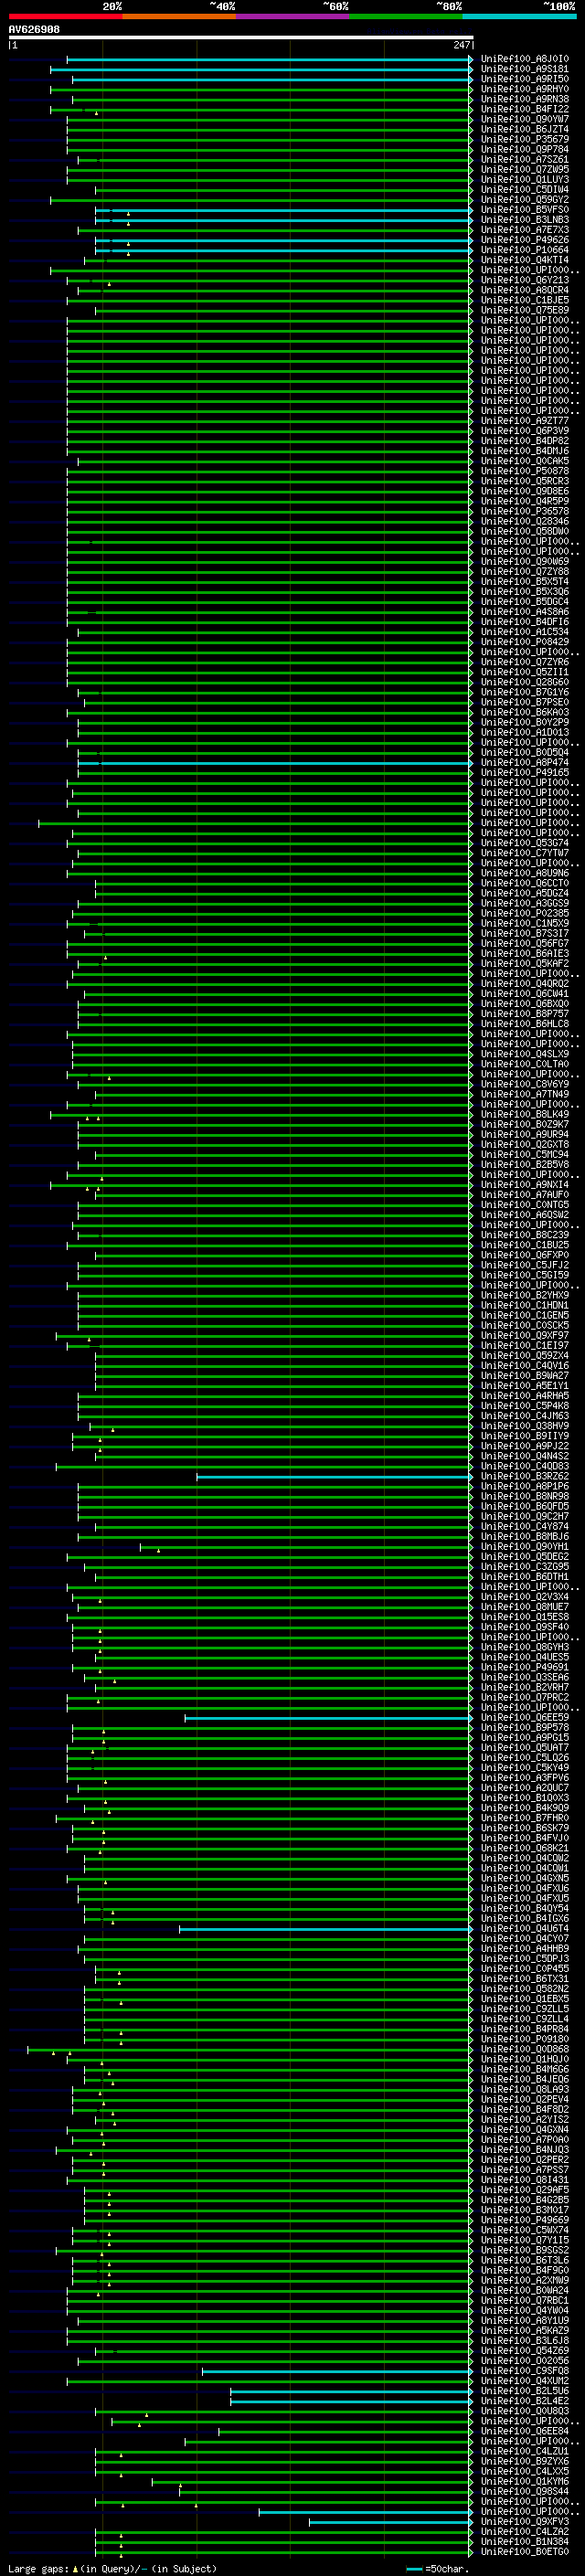Image resolution: width=585 pixels, height=2576 pixels.
Task: Open hit UniRef100_B4FI22
Action: click(525, 109)
